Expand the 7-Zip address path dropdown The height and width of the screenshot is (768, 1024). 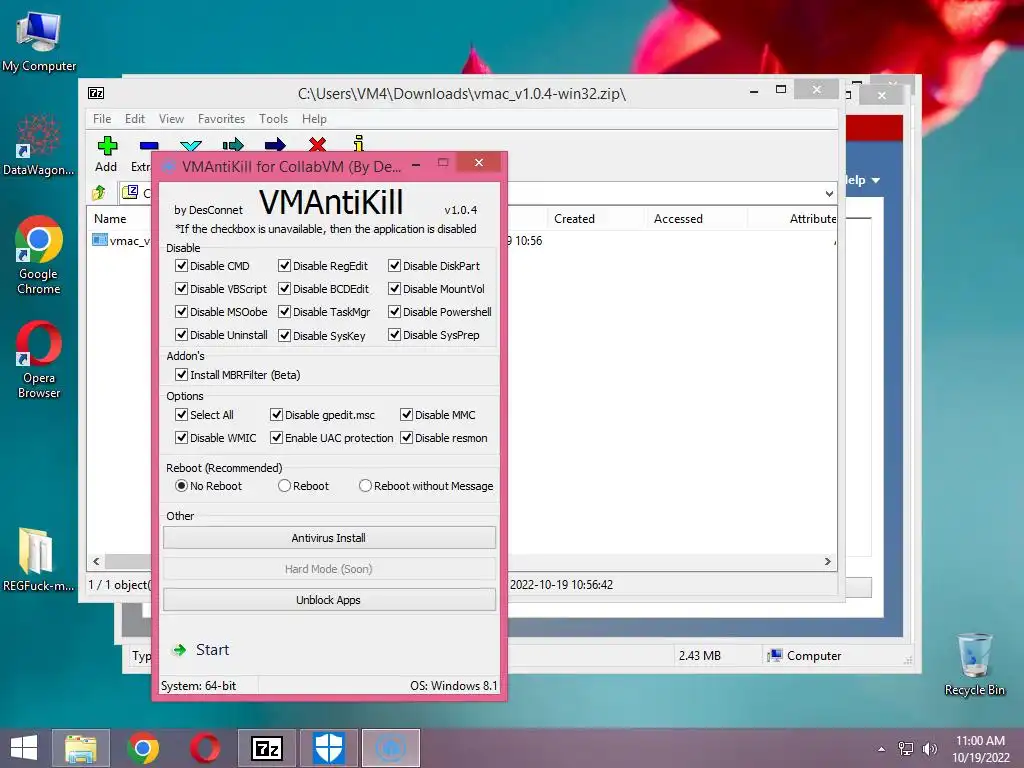pos(829,193)
